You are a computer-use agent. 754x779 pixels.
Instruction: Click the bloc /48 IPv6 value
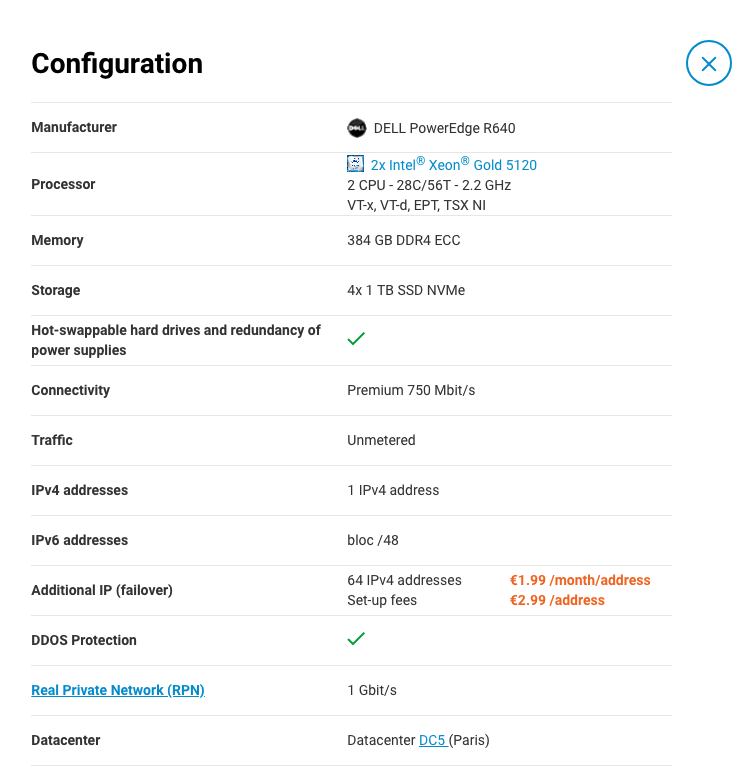pos(373,540)
